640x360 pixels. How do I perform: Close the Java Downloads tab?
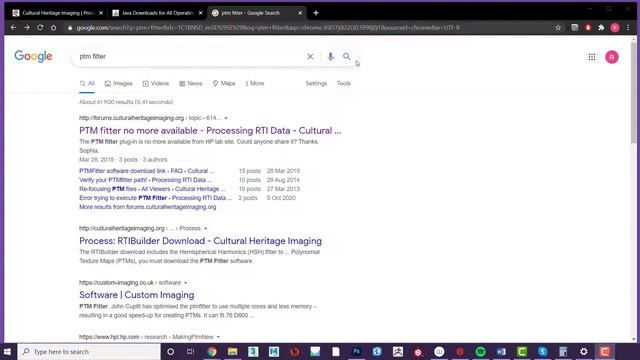(200, 13)
